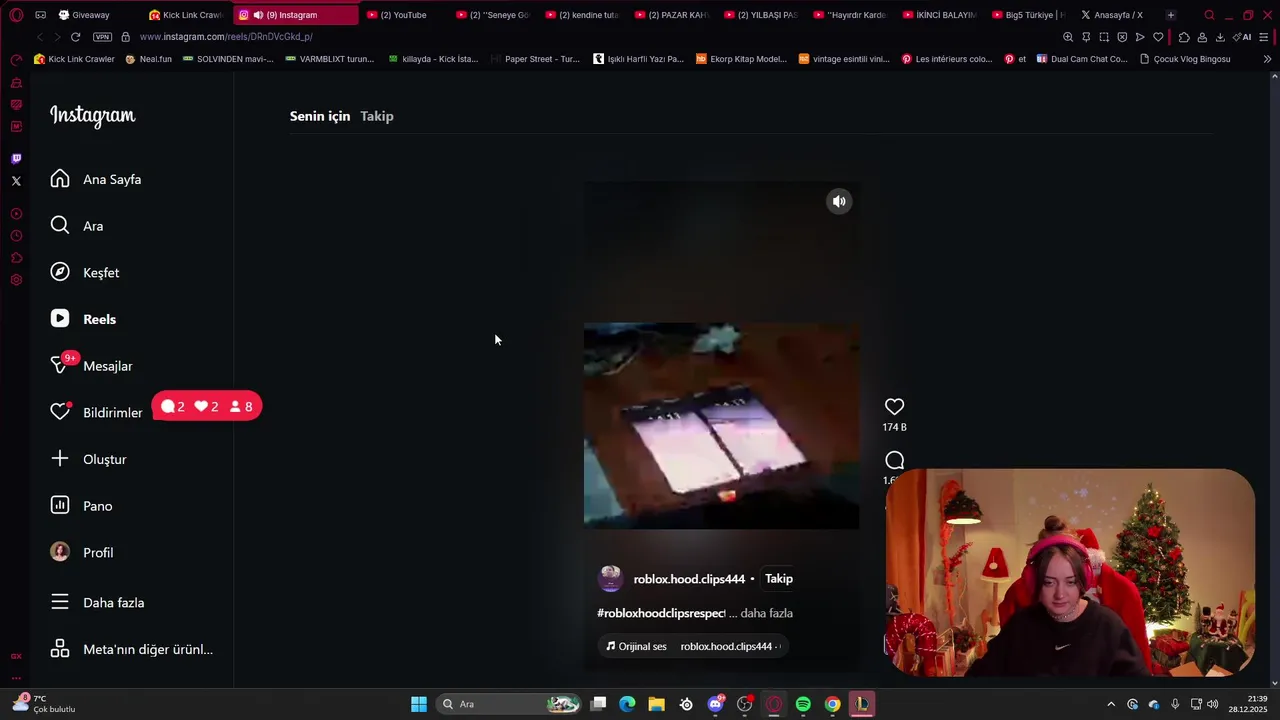Open Meta'nın diğer ürünleri menu
Screen dimensions: 1280x720
pyautogui.click(x=132, y=649)
